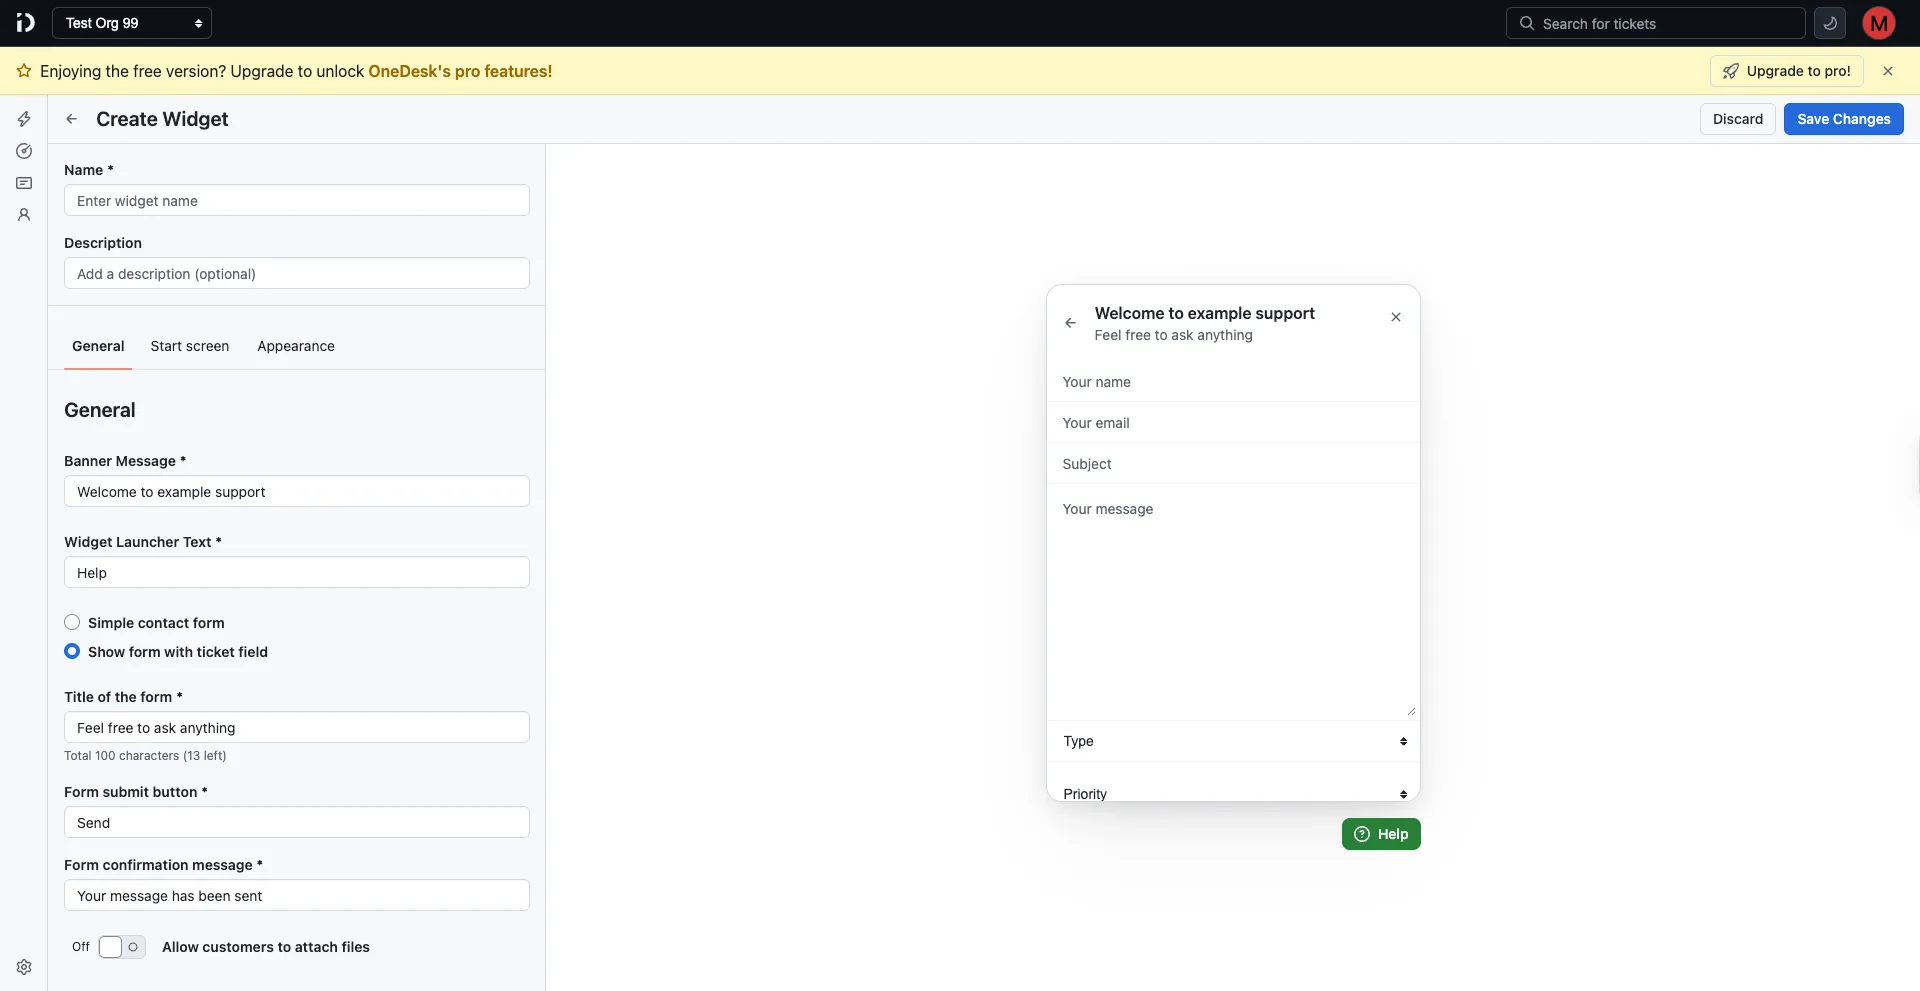Switch to the Start screen tab

pos(189,346)
